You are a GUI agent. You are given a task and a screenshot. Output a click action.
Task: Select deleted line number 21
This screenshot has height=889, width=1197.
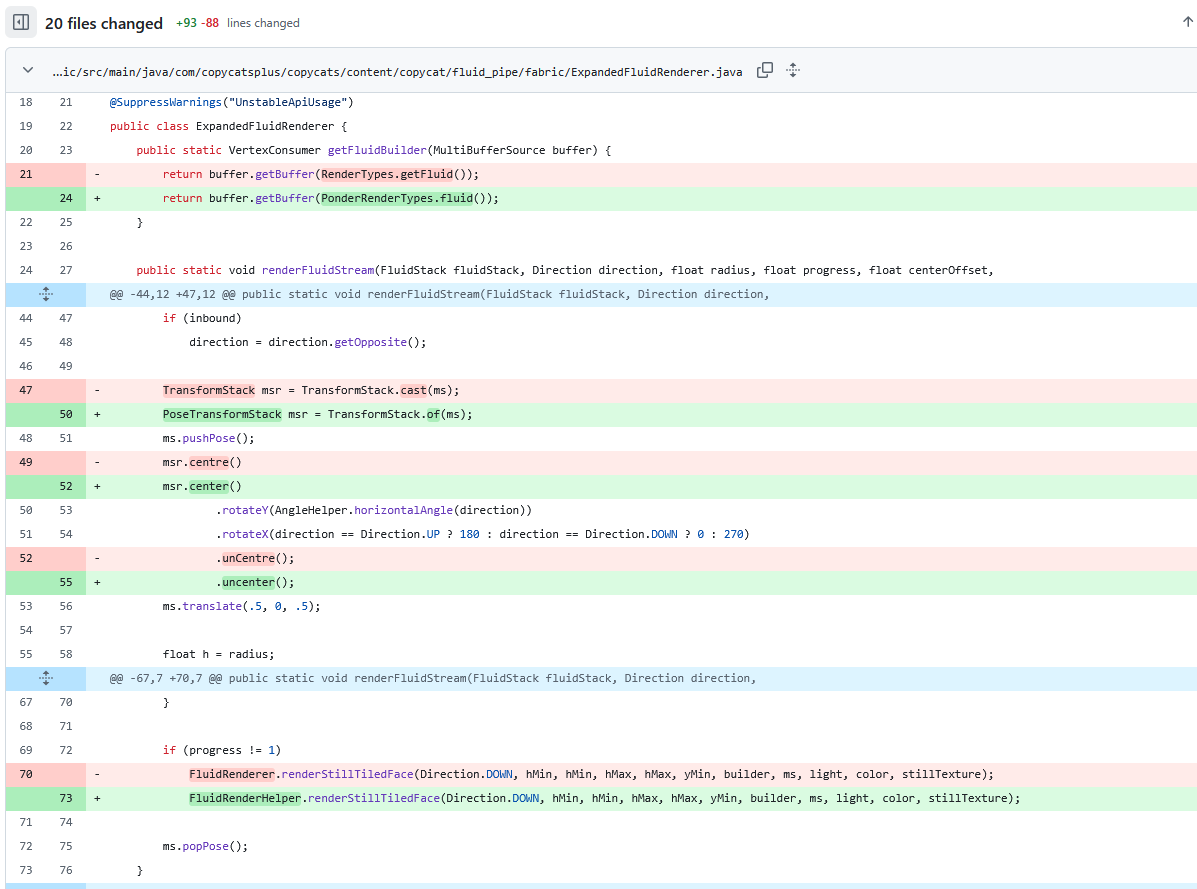[x=26, y=174]
